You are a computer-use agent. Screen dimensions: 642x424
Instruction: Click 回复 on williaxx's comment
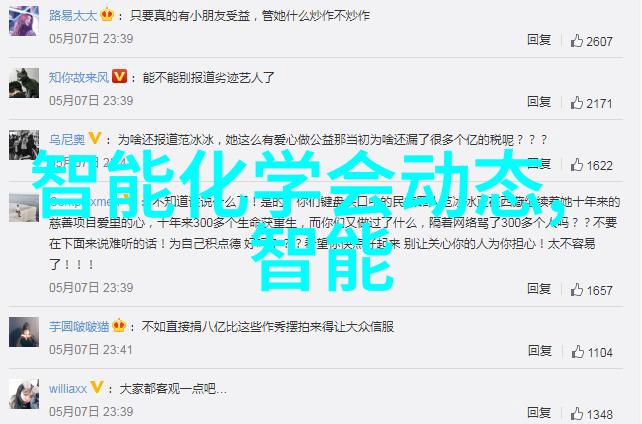(539, 413)
